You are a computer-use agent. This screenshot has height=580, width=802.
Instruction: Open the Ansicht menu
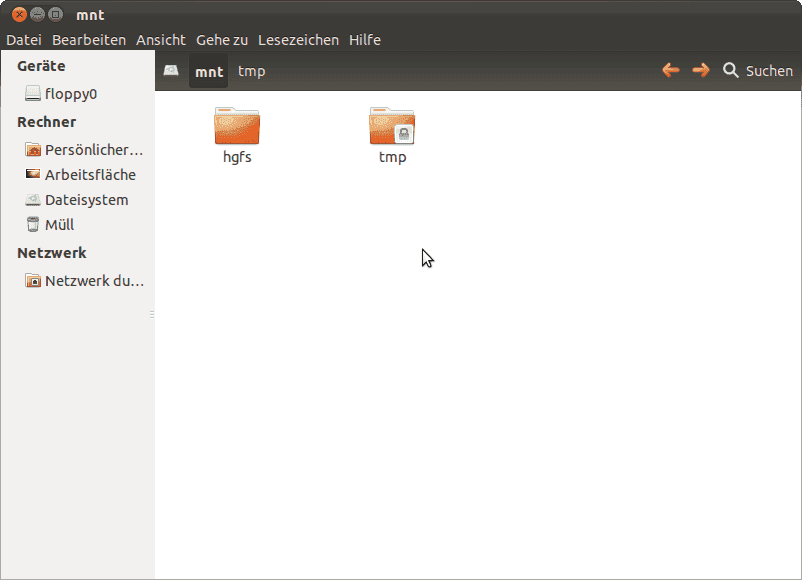pos(161,40)
